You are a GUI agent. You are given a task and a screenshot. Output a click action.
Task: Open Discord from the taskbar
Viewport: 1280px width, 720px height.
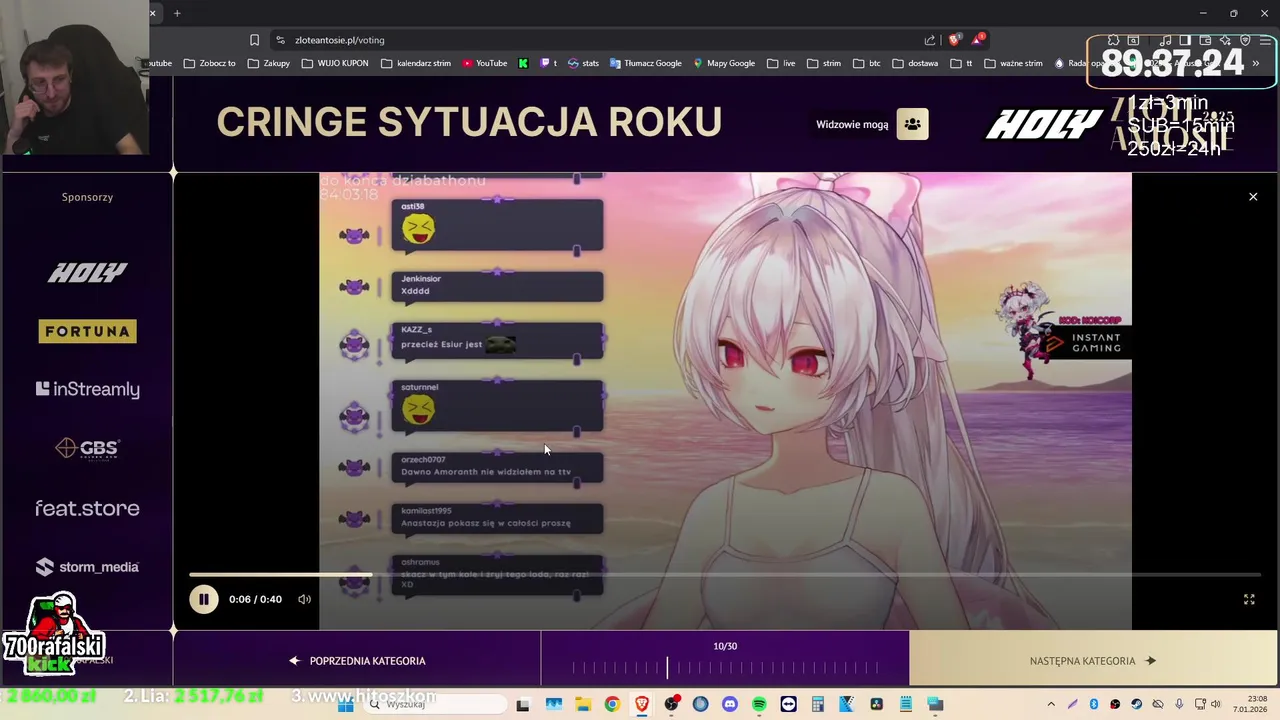point(729,705)
